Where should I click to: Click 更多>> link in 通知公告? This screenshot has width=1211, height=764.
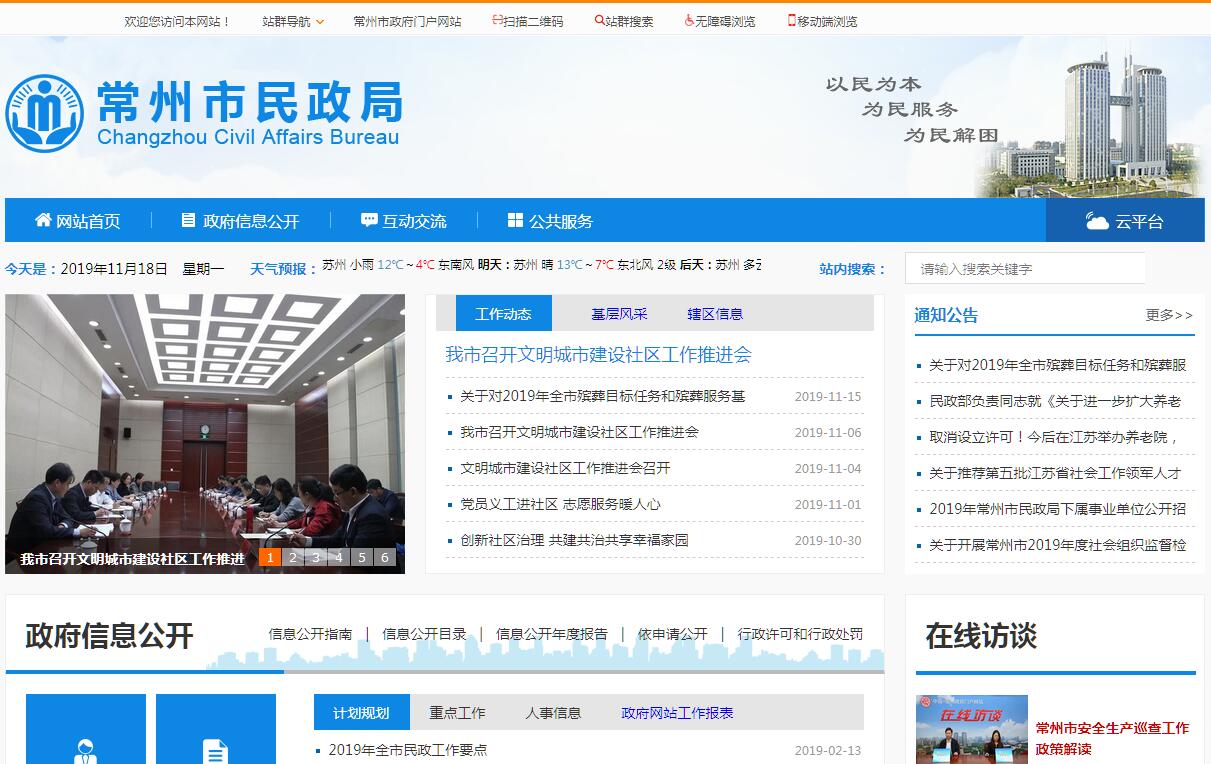1169,315
